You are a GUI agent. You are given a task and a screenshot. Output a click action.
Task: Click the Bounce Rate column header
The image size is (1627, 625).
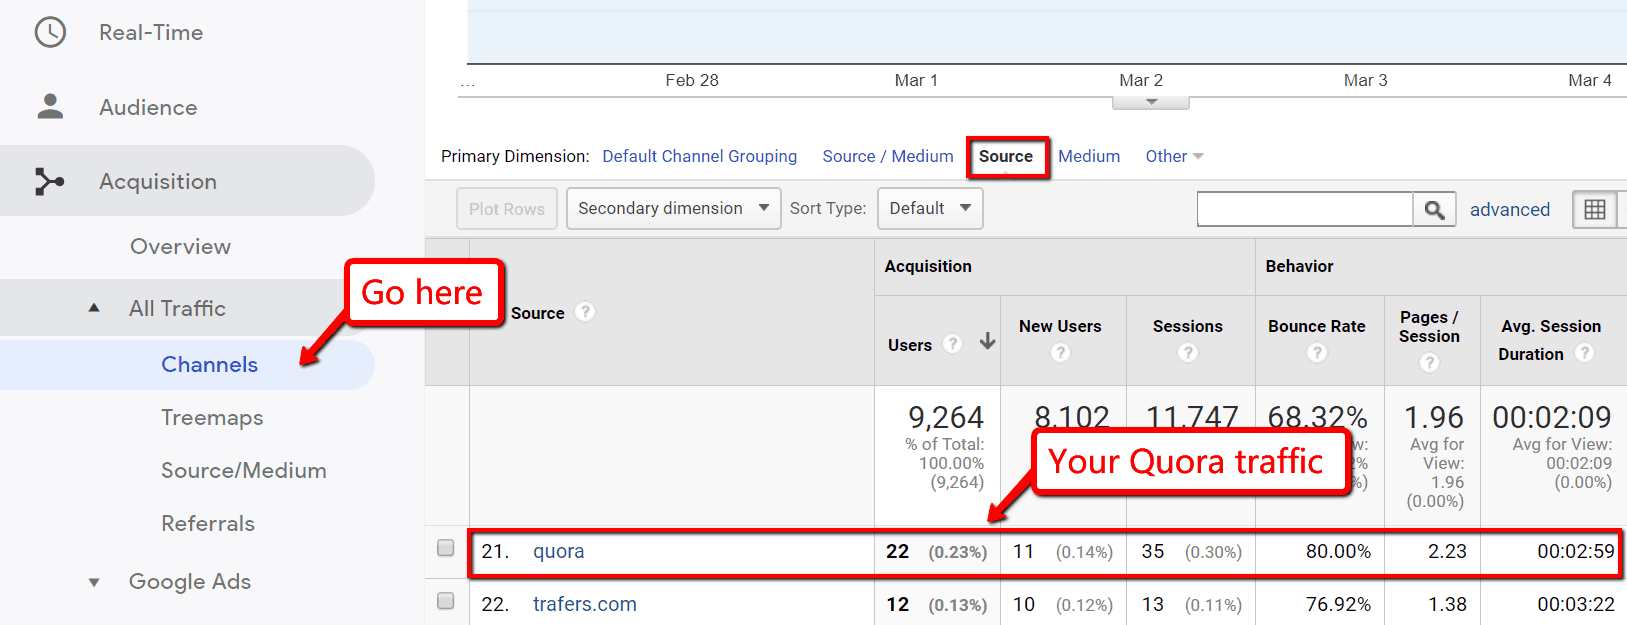point(1317,326)
